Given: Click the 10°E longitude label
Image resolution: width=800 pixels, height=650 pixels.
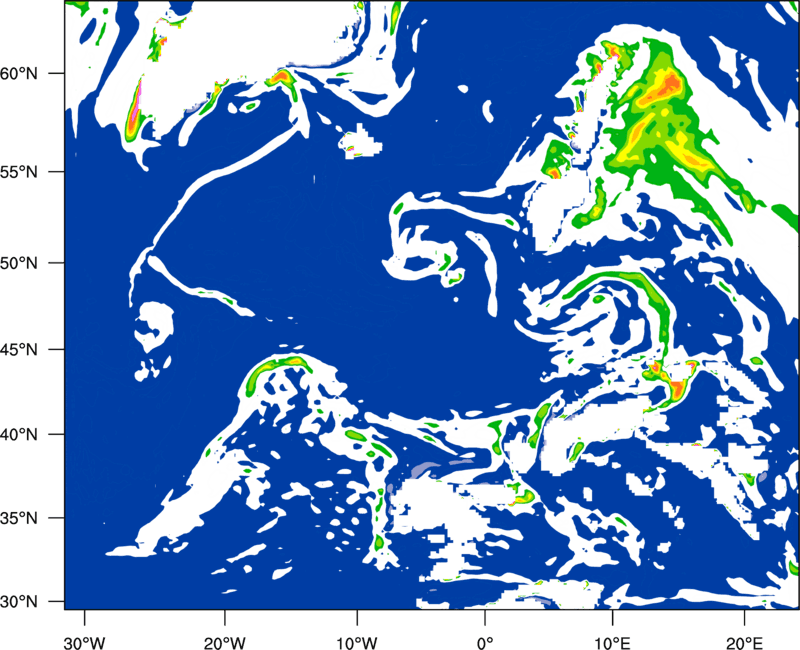Looking at the screenshot, I should click(x=612, y=643).
